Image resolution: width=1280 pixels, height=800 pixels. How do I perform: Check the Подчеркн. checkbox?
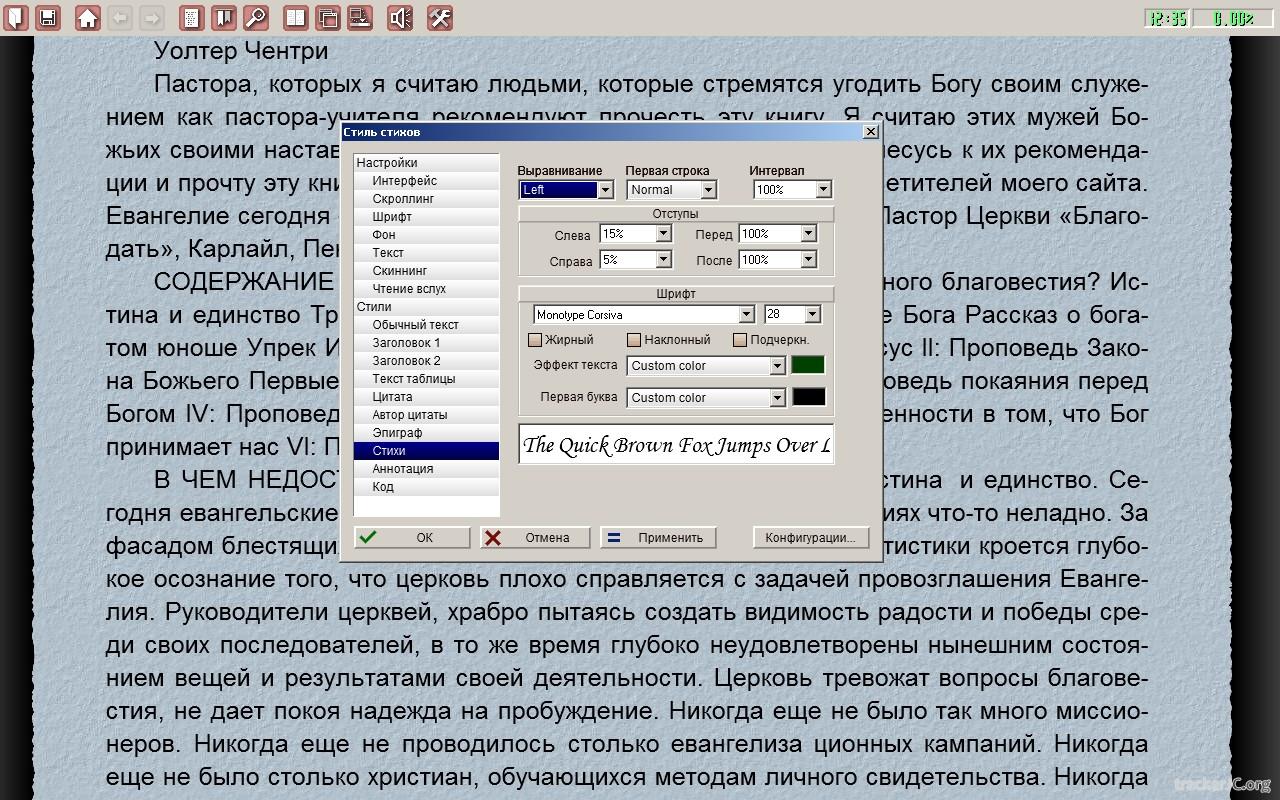(740, 340)
